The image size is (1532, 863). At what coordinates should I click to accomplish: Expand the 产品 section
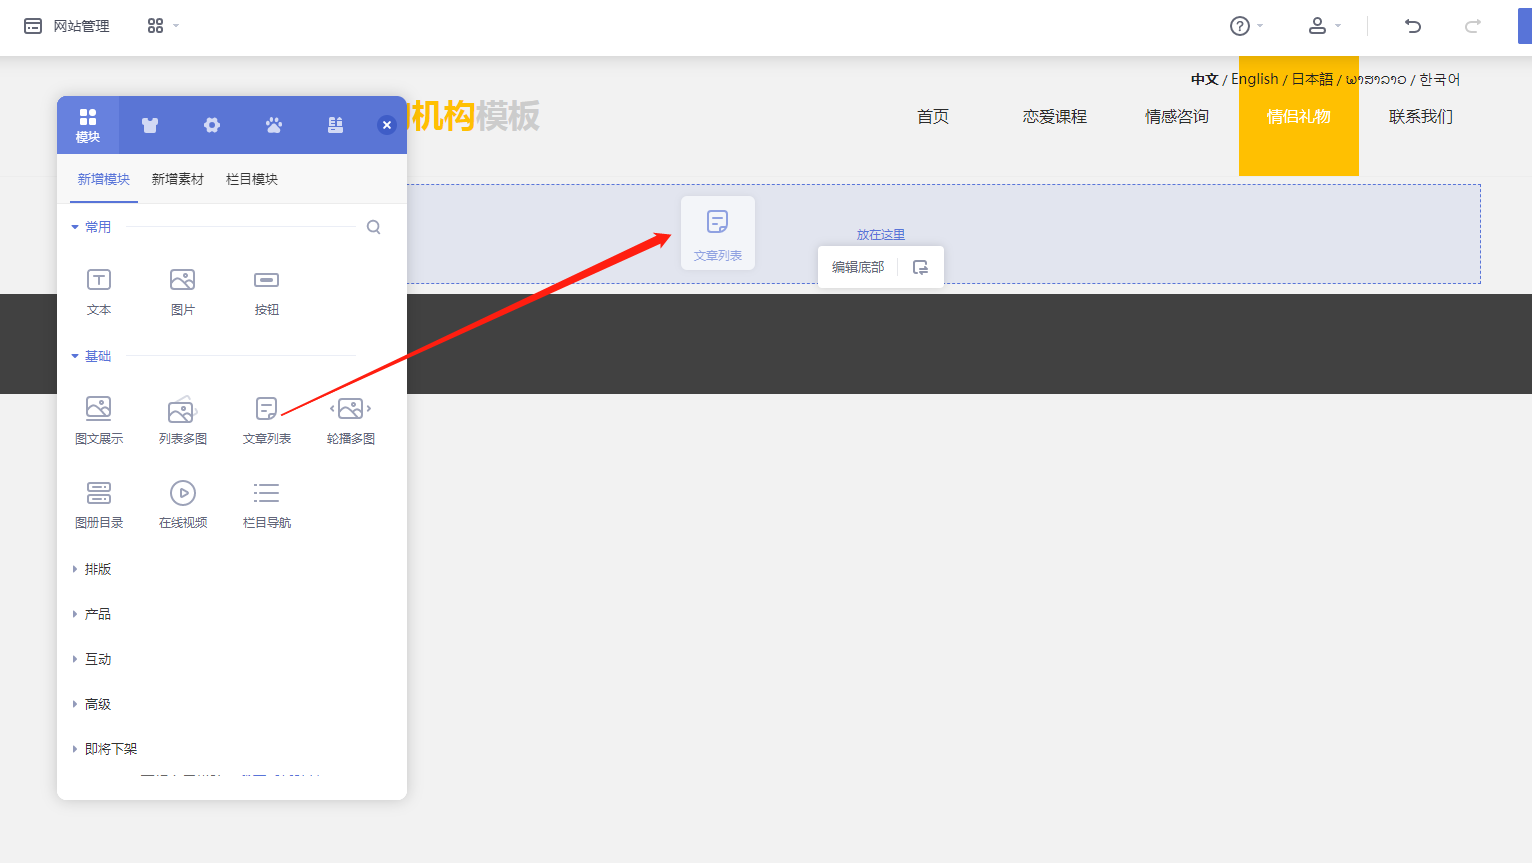(x=91, y=614)
